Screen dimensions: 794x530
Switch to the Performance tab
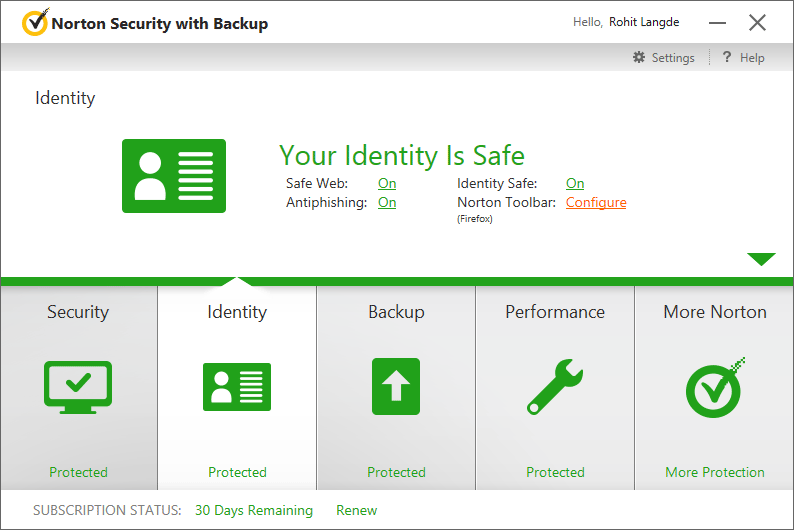tap(555, 312)
